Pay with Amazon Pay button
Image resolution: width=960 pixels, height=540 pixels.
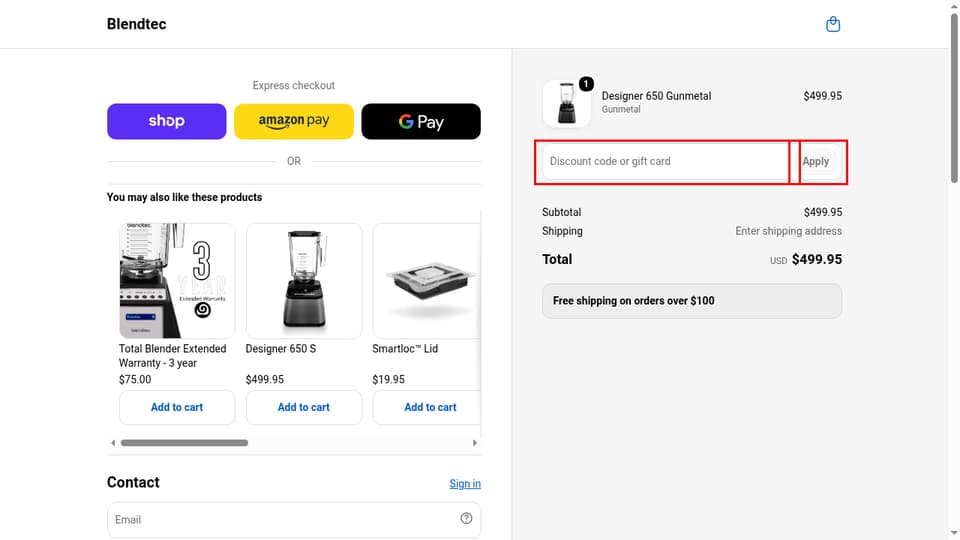pos(294,121)
